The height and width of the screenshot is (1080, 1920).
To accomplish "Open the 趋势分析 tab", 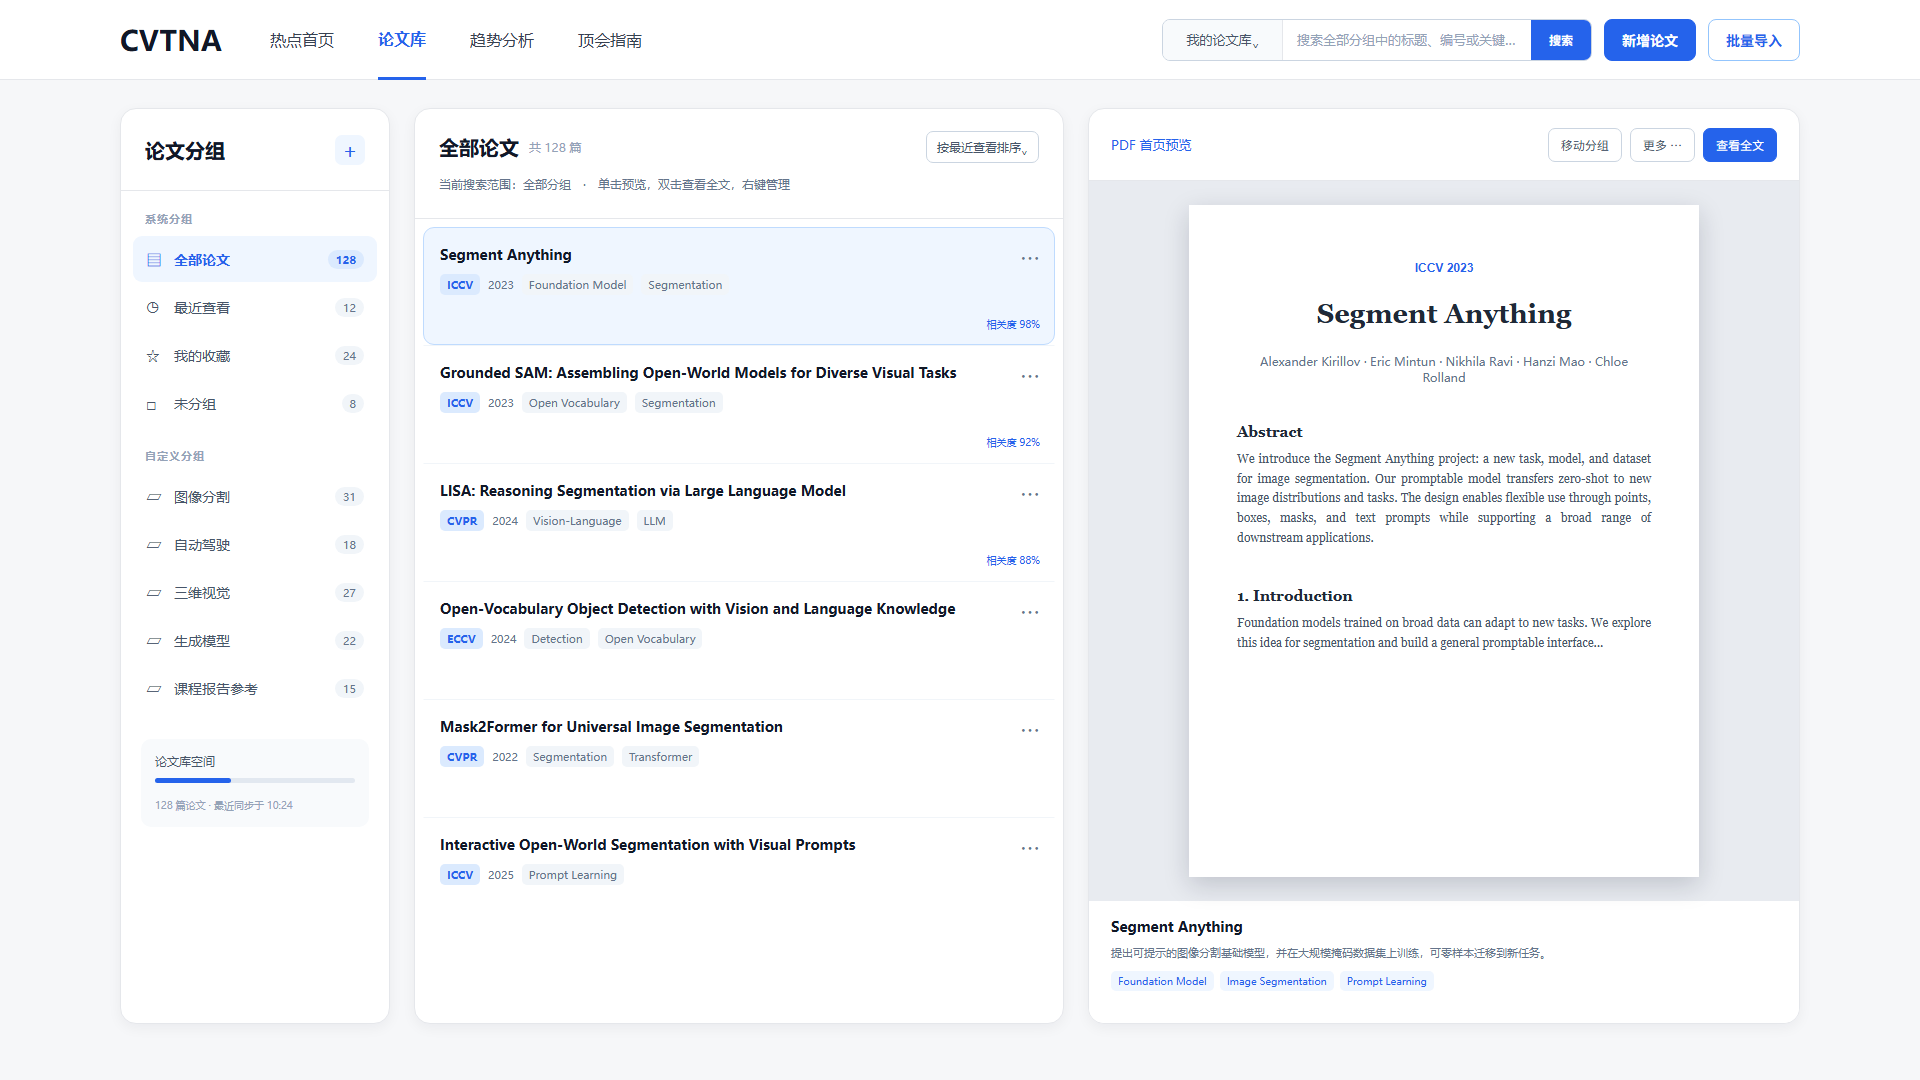I will pyautogui.click(x=502, y=40).
